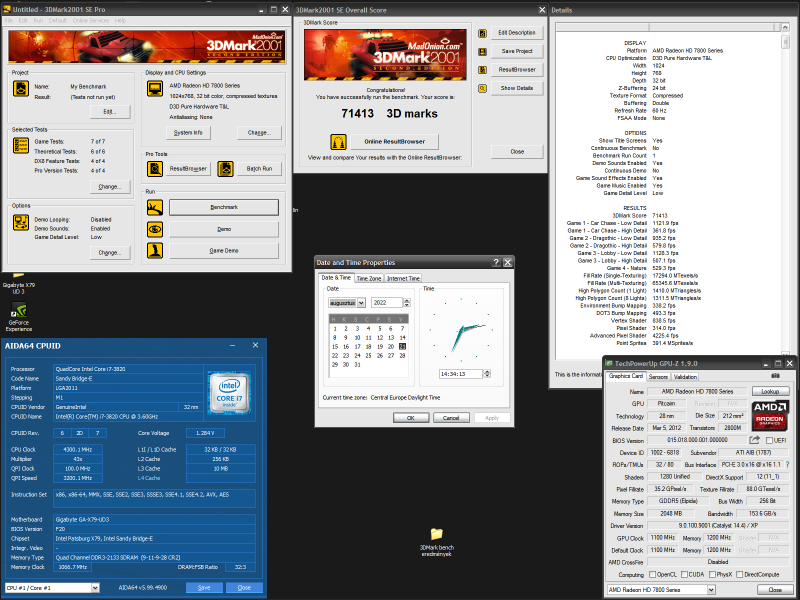Click the Cancel button in Date and Time

[451, 418]
